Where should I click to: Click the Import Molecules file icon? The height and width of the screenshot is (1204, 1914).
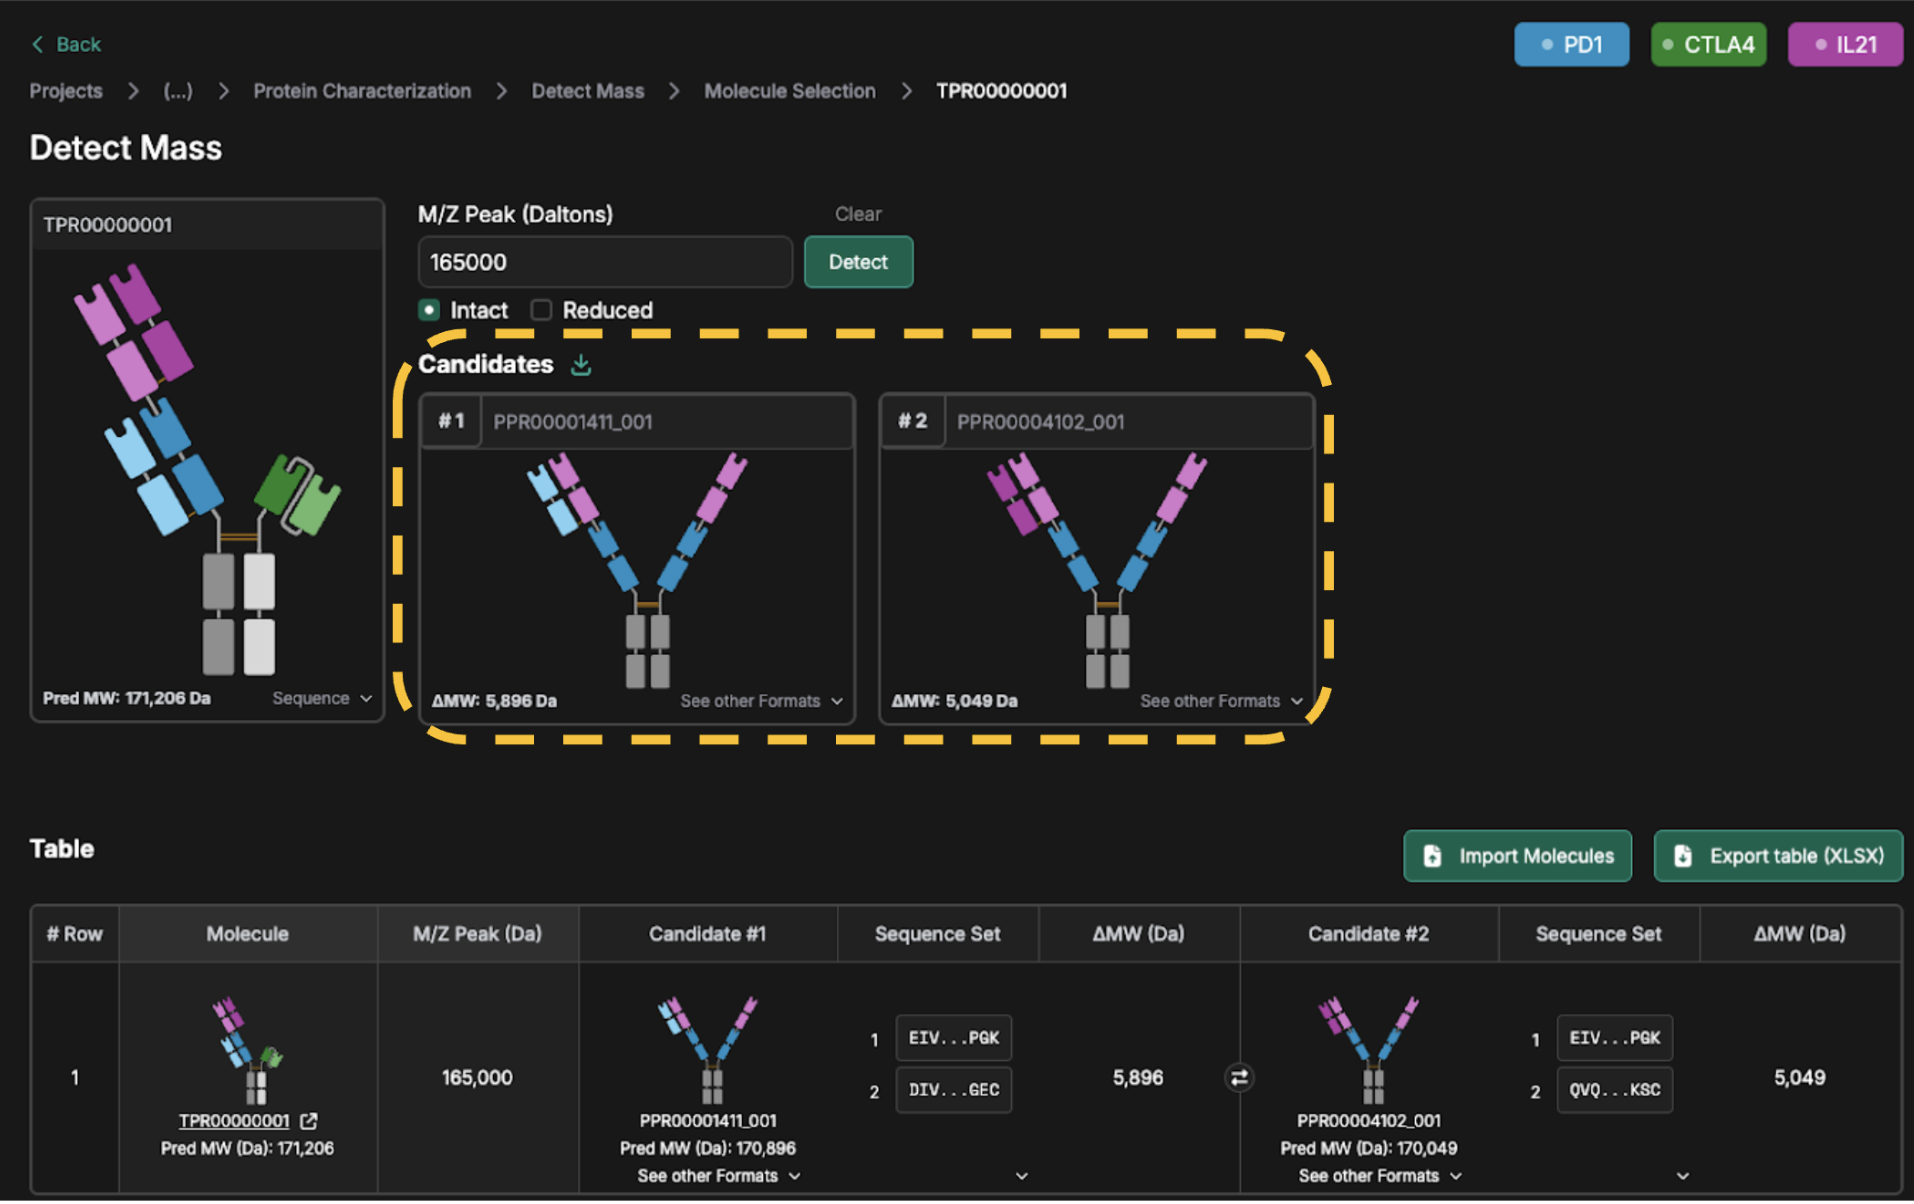point(1433,856)
